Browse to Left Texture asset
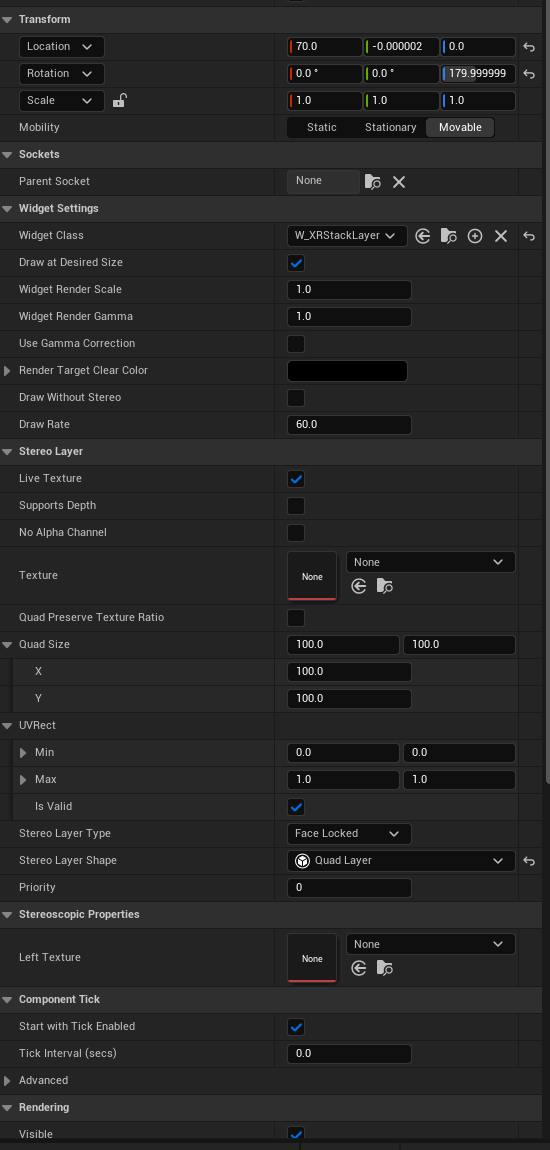 384,968
